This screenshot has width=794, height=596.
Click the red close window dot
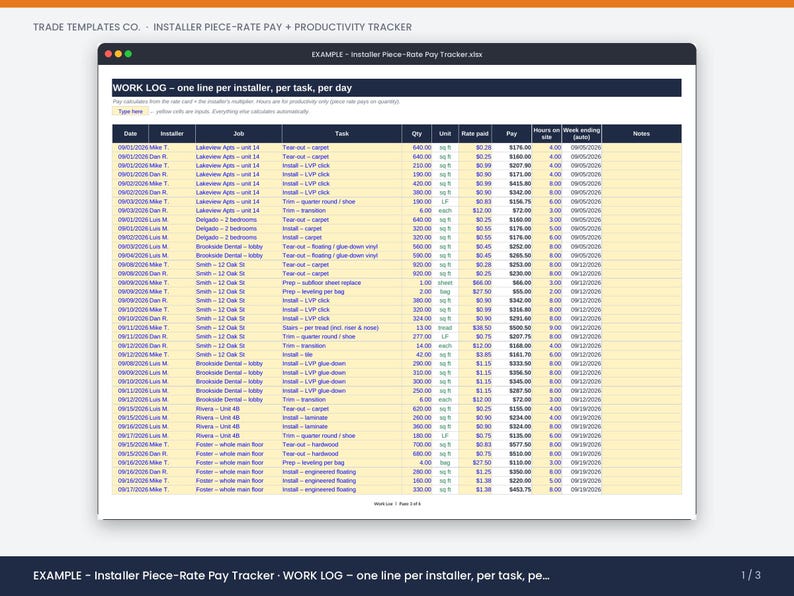click(x=108, y=54)
